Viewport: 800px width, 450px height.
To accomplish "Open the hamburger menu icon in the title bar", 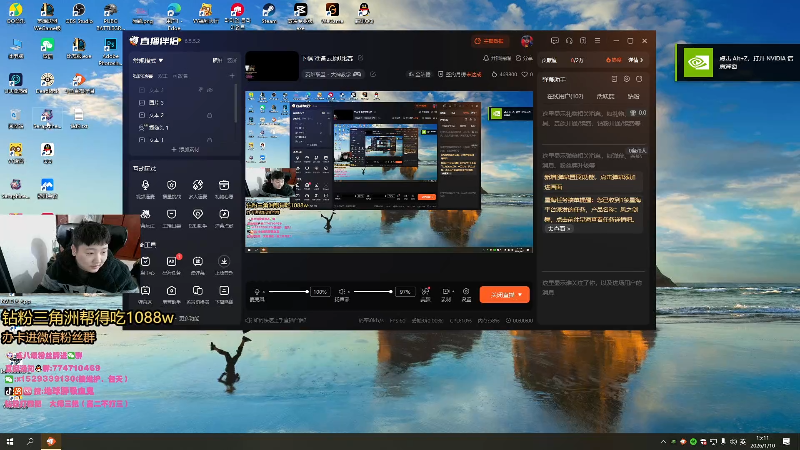I will (x=597, y=41).
